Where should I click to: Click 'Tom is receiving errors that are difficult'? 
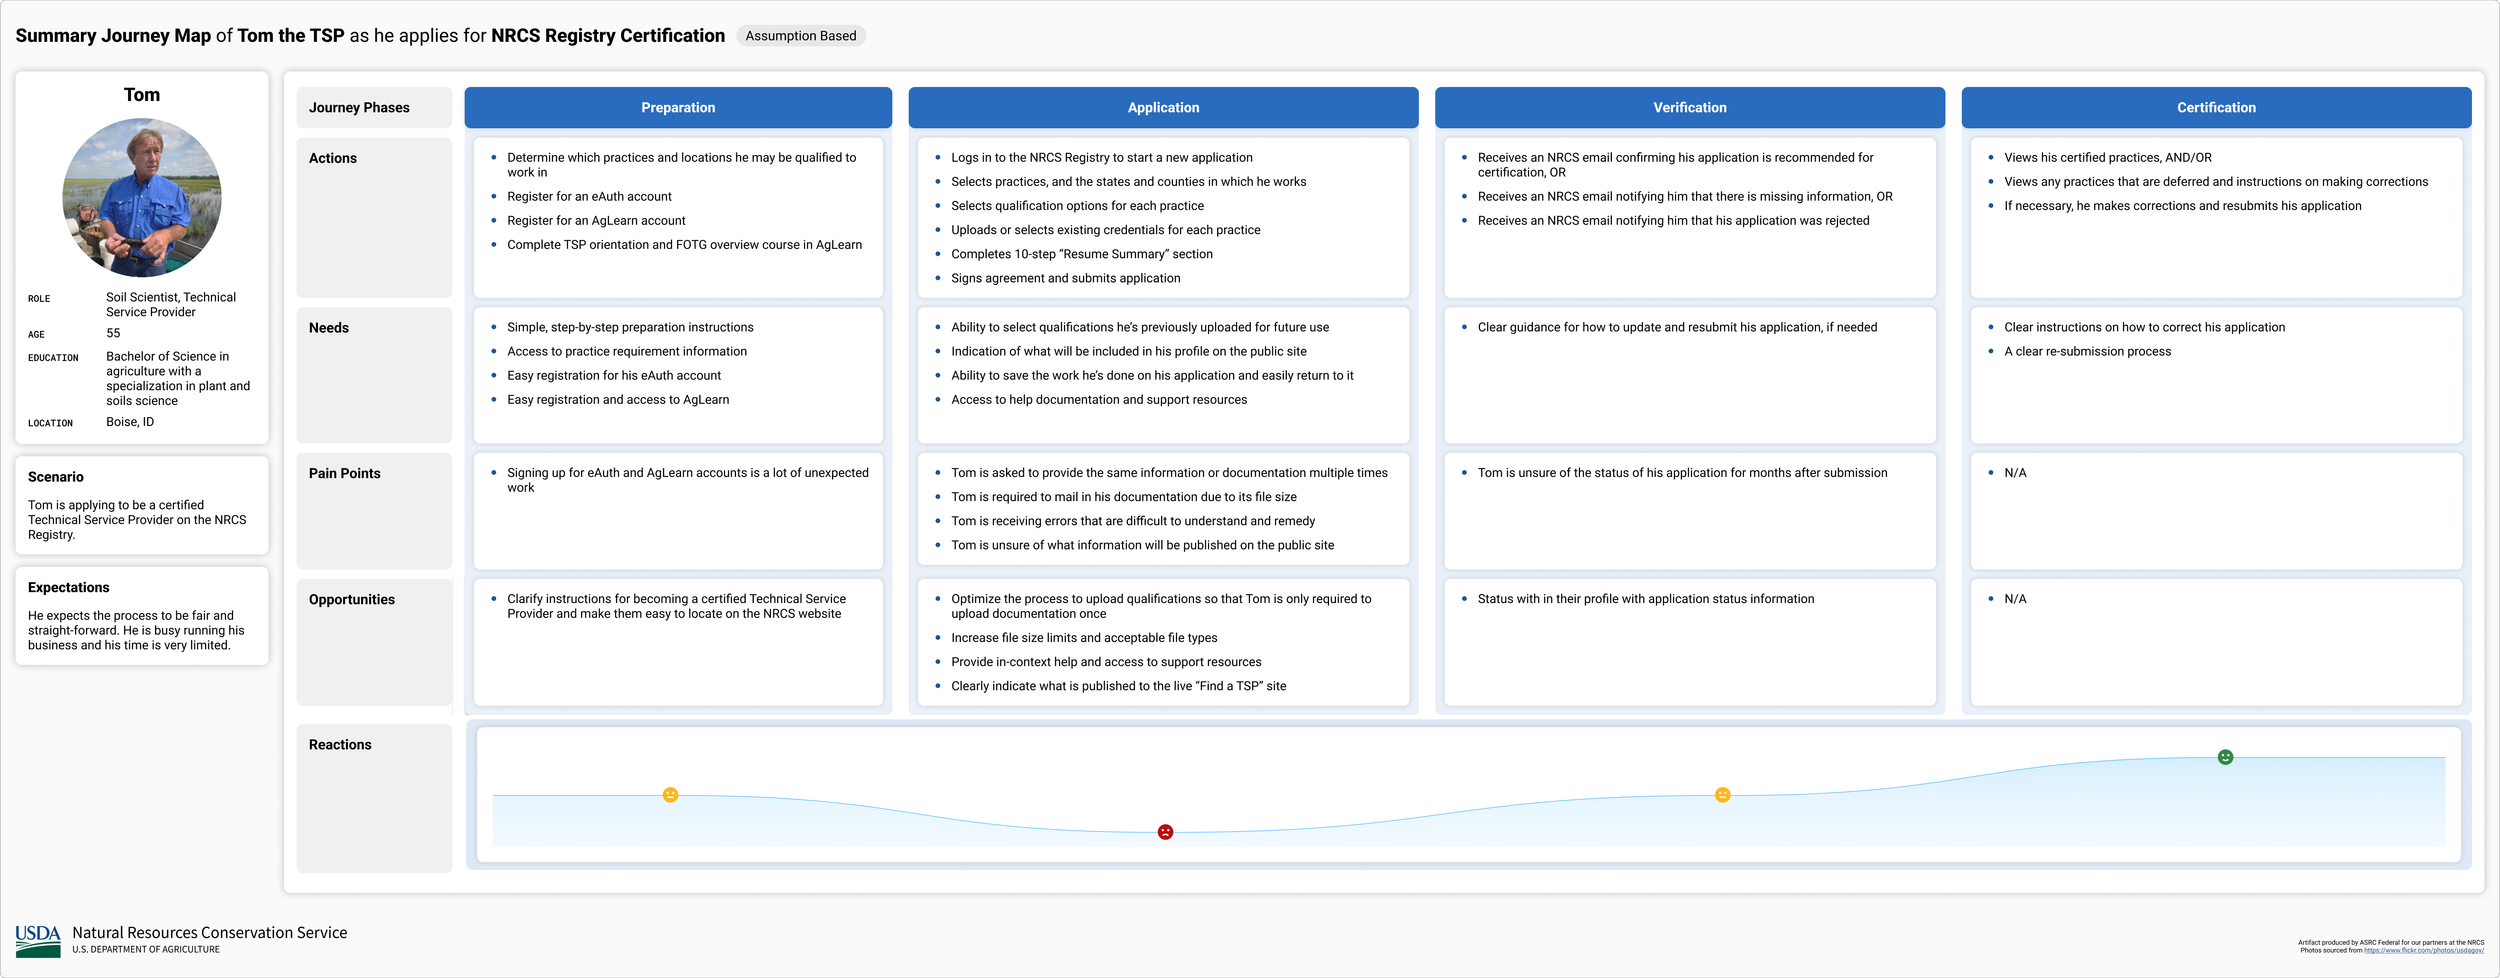(1133, 520)
